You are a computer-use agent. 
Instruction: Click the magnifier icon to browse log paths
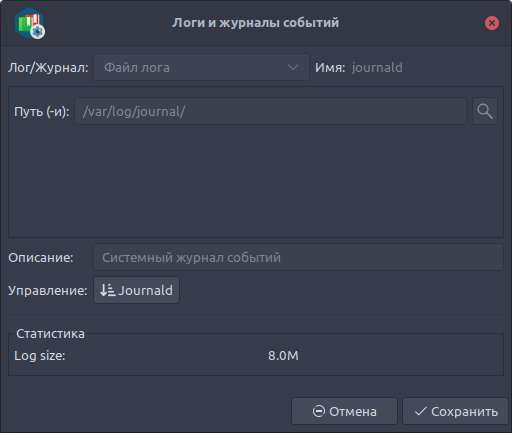coord(485,111)
